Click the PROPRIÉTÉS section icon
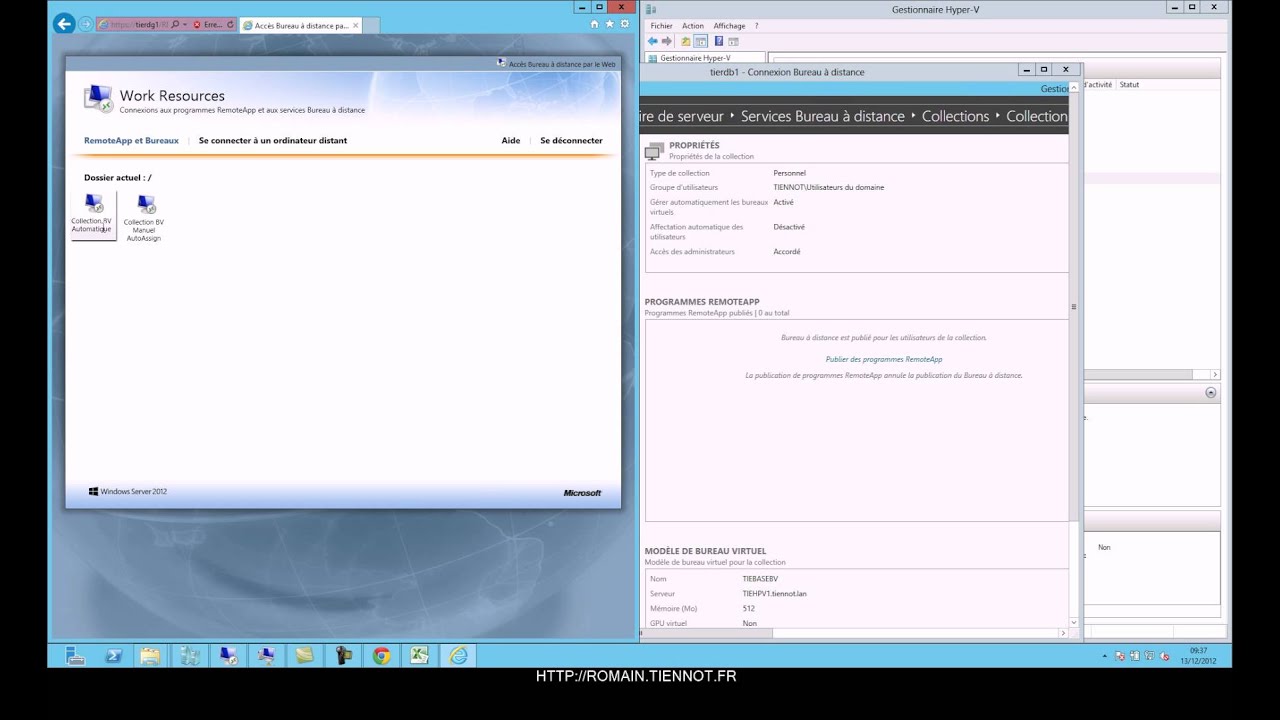Viewport: 1280px width, 720px height. 654,151
